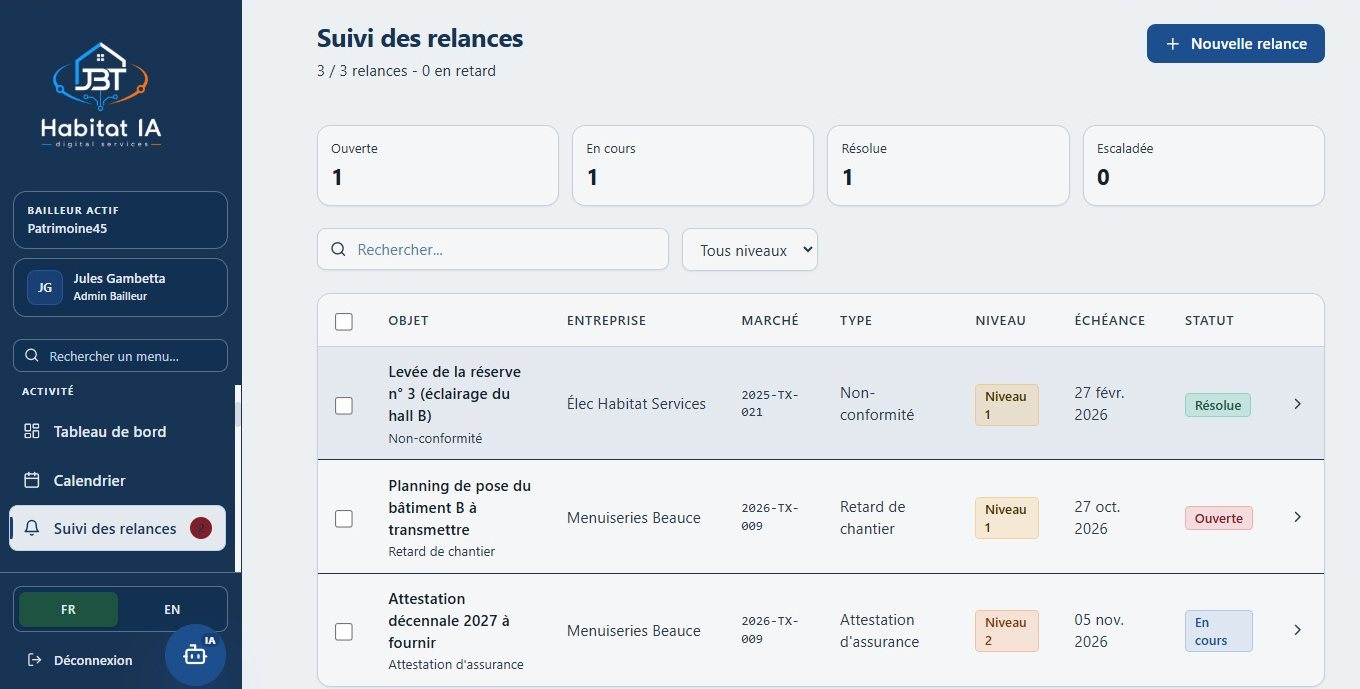Filter by the Résolue status card
Viewport: 1360px width, 689px height.
(x=948, y=165)
